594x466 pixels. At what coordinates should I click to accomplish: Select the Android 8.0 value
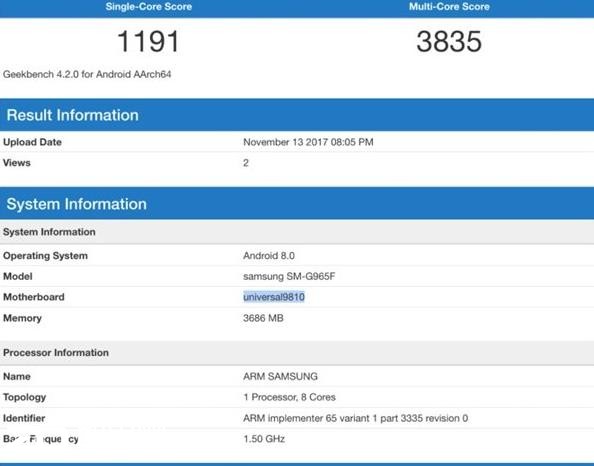[269, 256]
